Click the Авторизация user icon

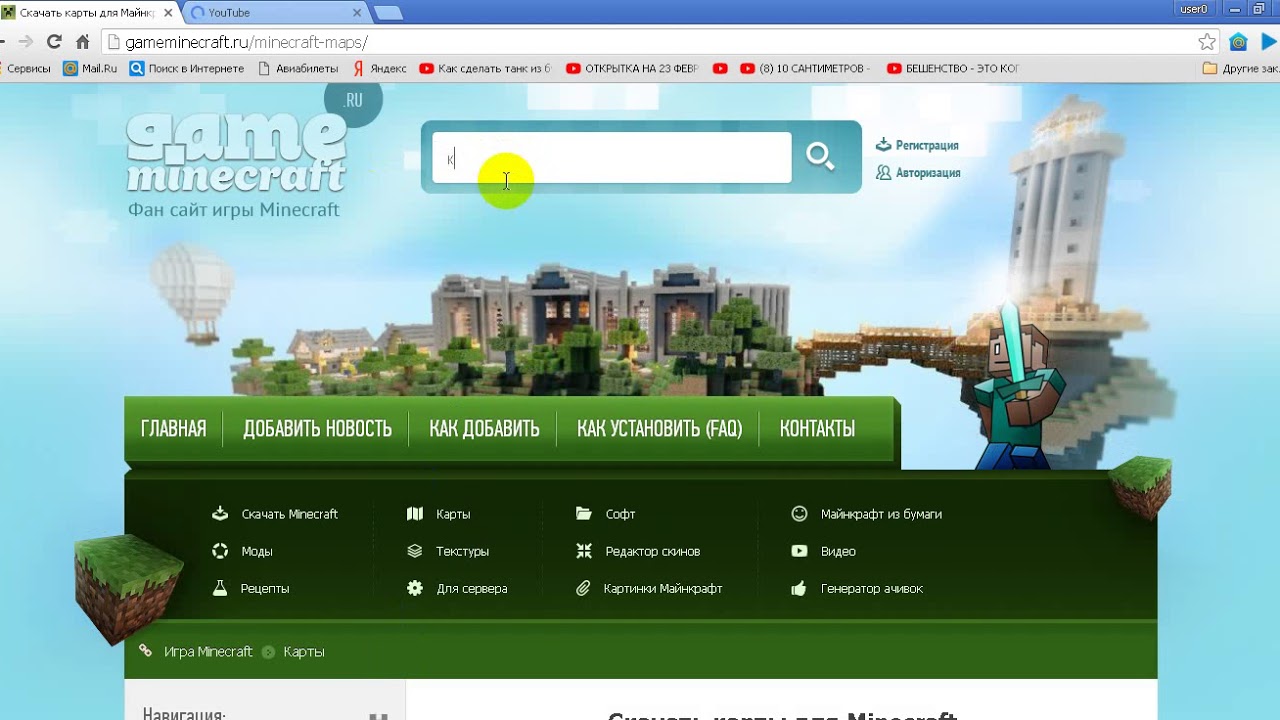click(x=883, y=172)
